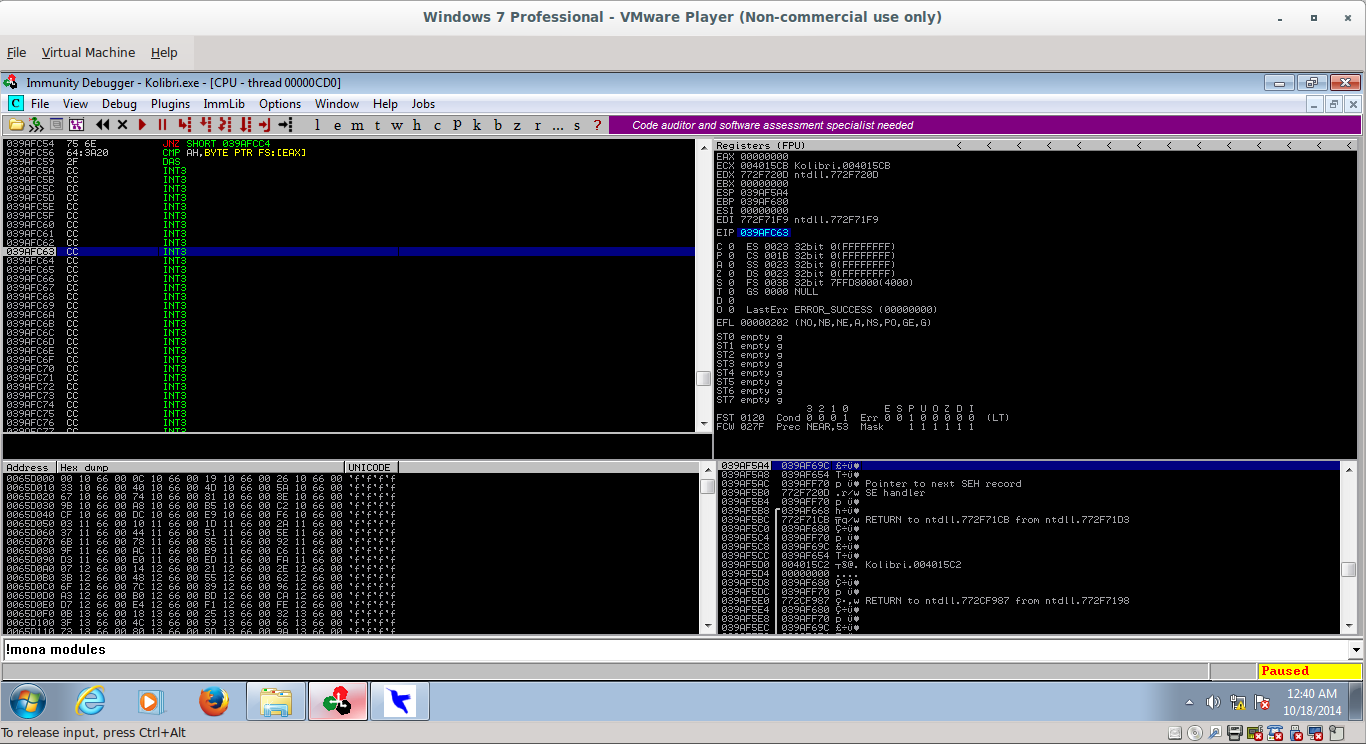Click the red question mark help icon
Viewport: 1366px width, 744px height.
(597, 125)
